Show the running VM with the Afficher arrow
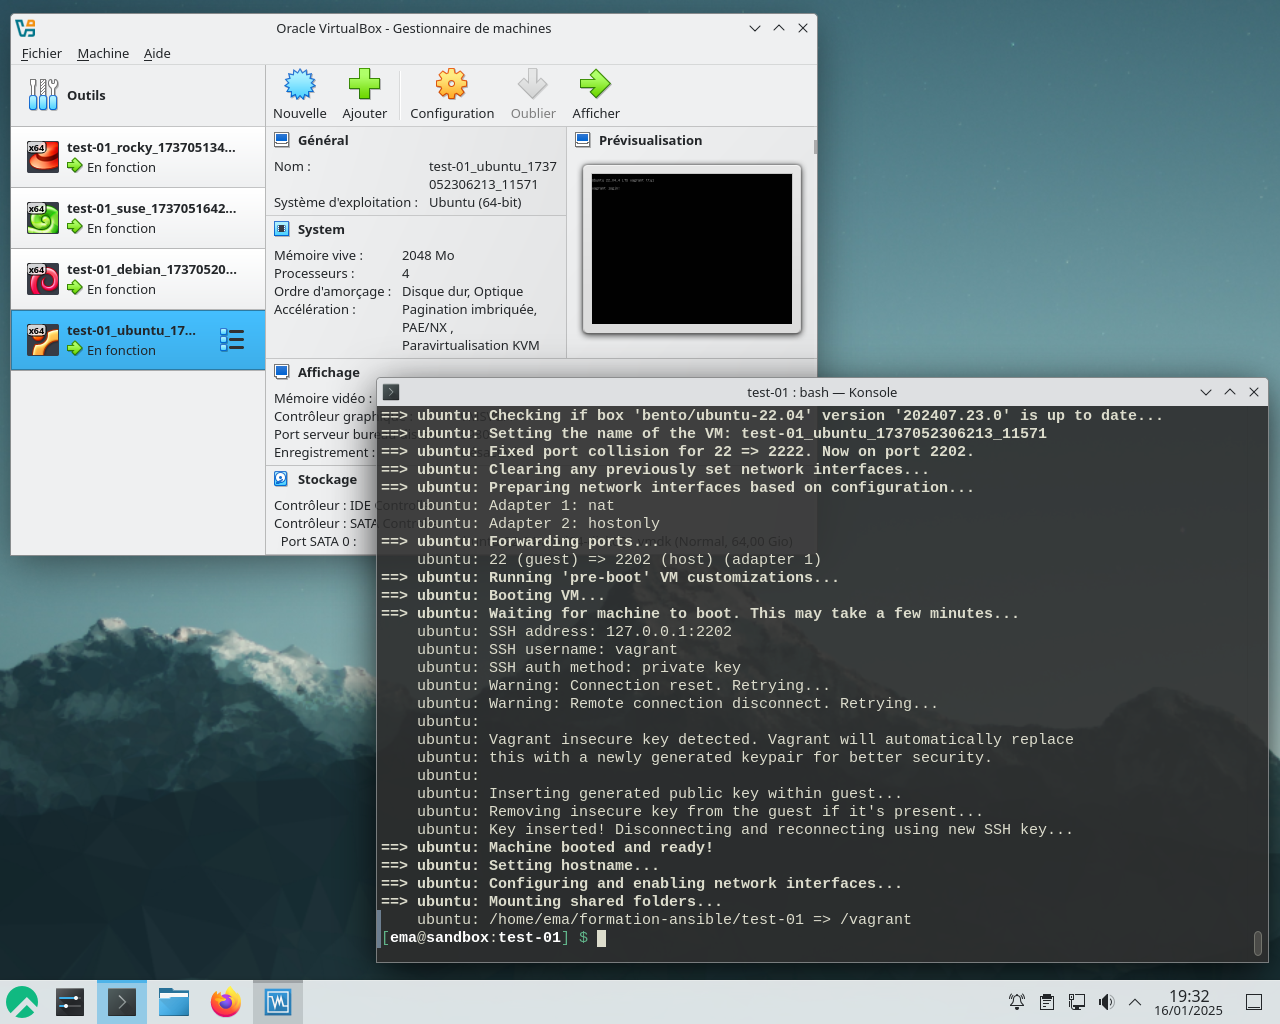Viewport: 1280px width, 1024px height. tap(595, 94)
